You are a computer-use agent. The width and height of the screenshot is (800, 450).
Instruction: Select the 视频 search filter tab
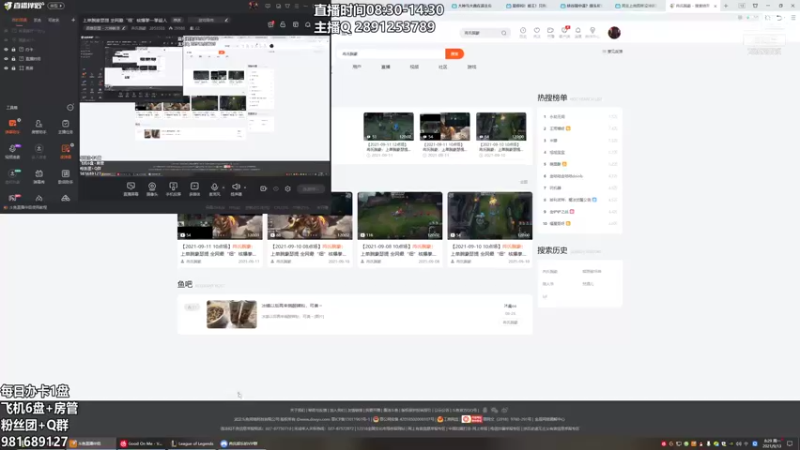click(414, 67)
